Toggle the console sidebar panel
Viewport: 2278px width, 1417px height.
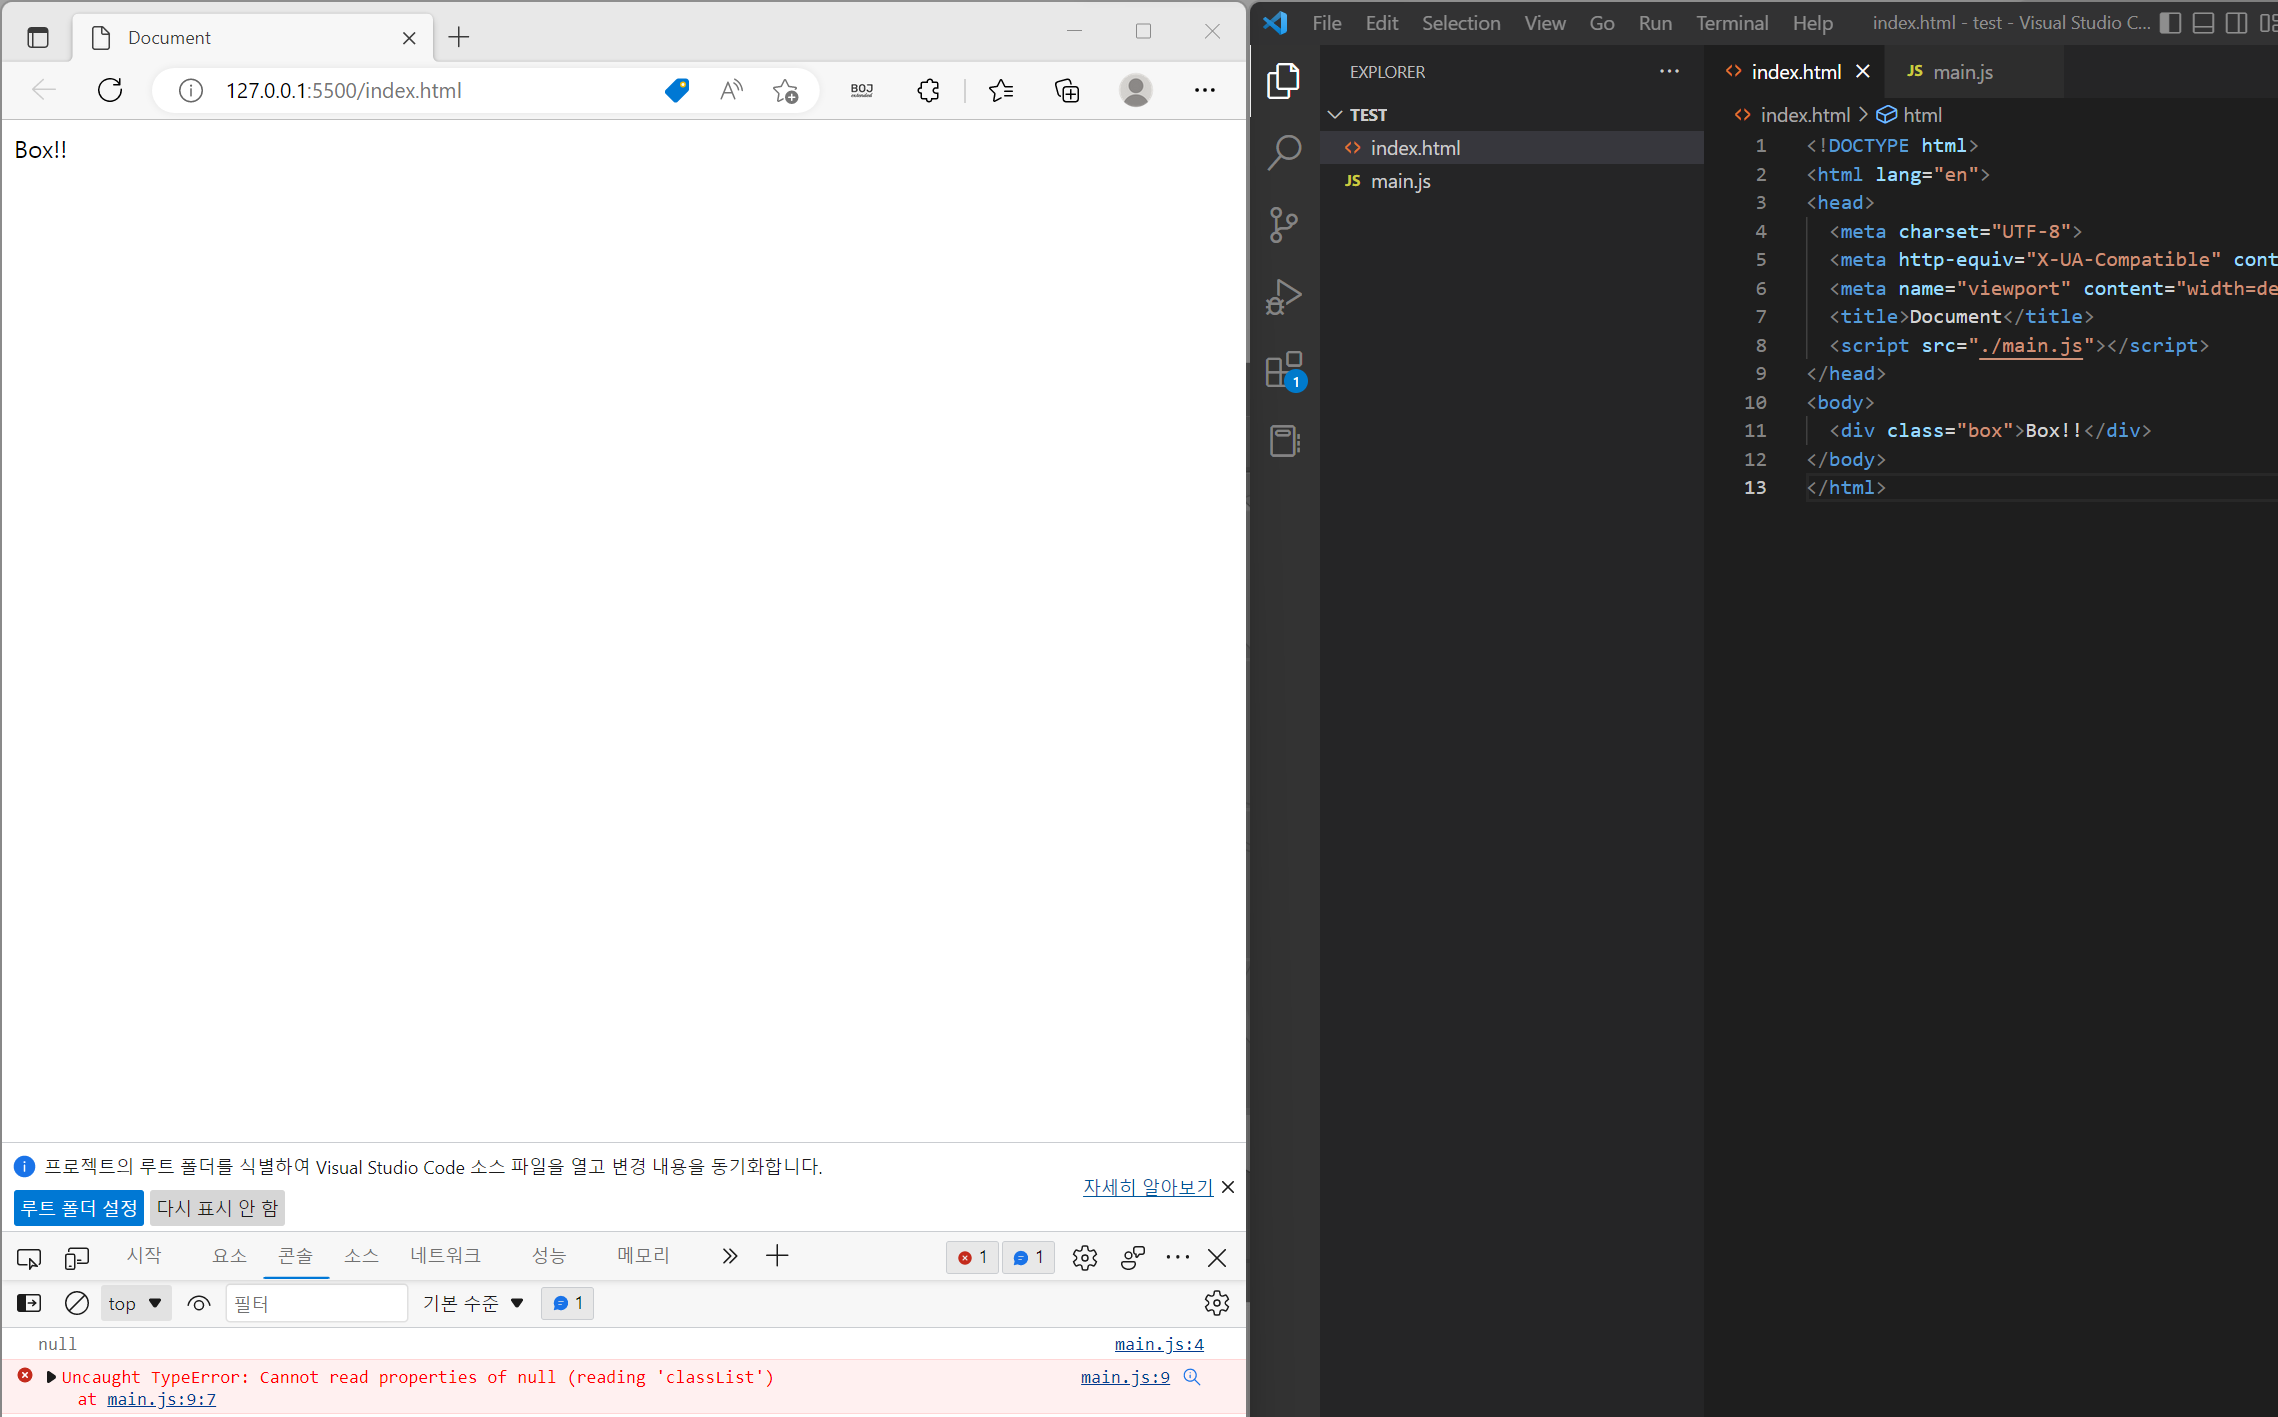[x=29, y=1303]
